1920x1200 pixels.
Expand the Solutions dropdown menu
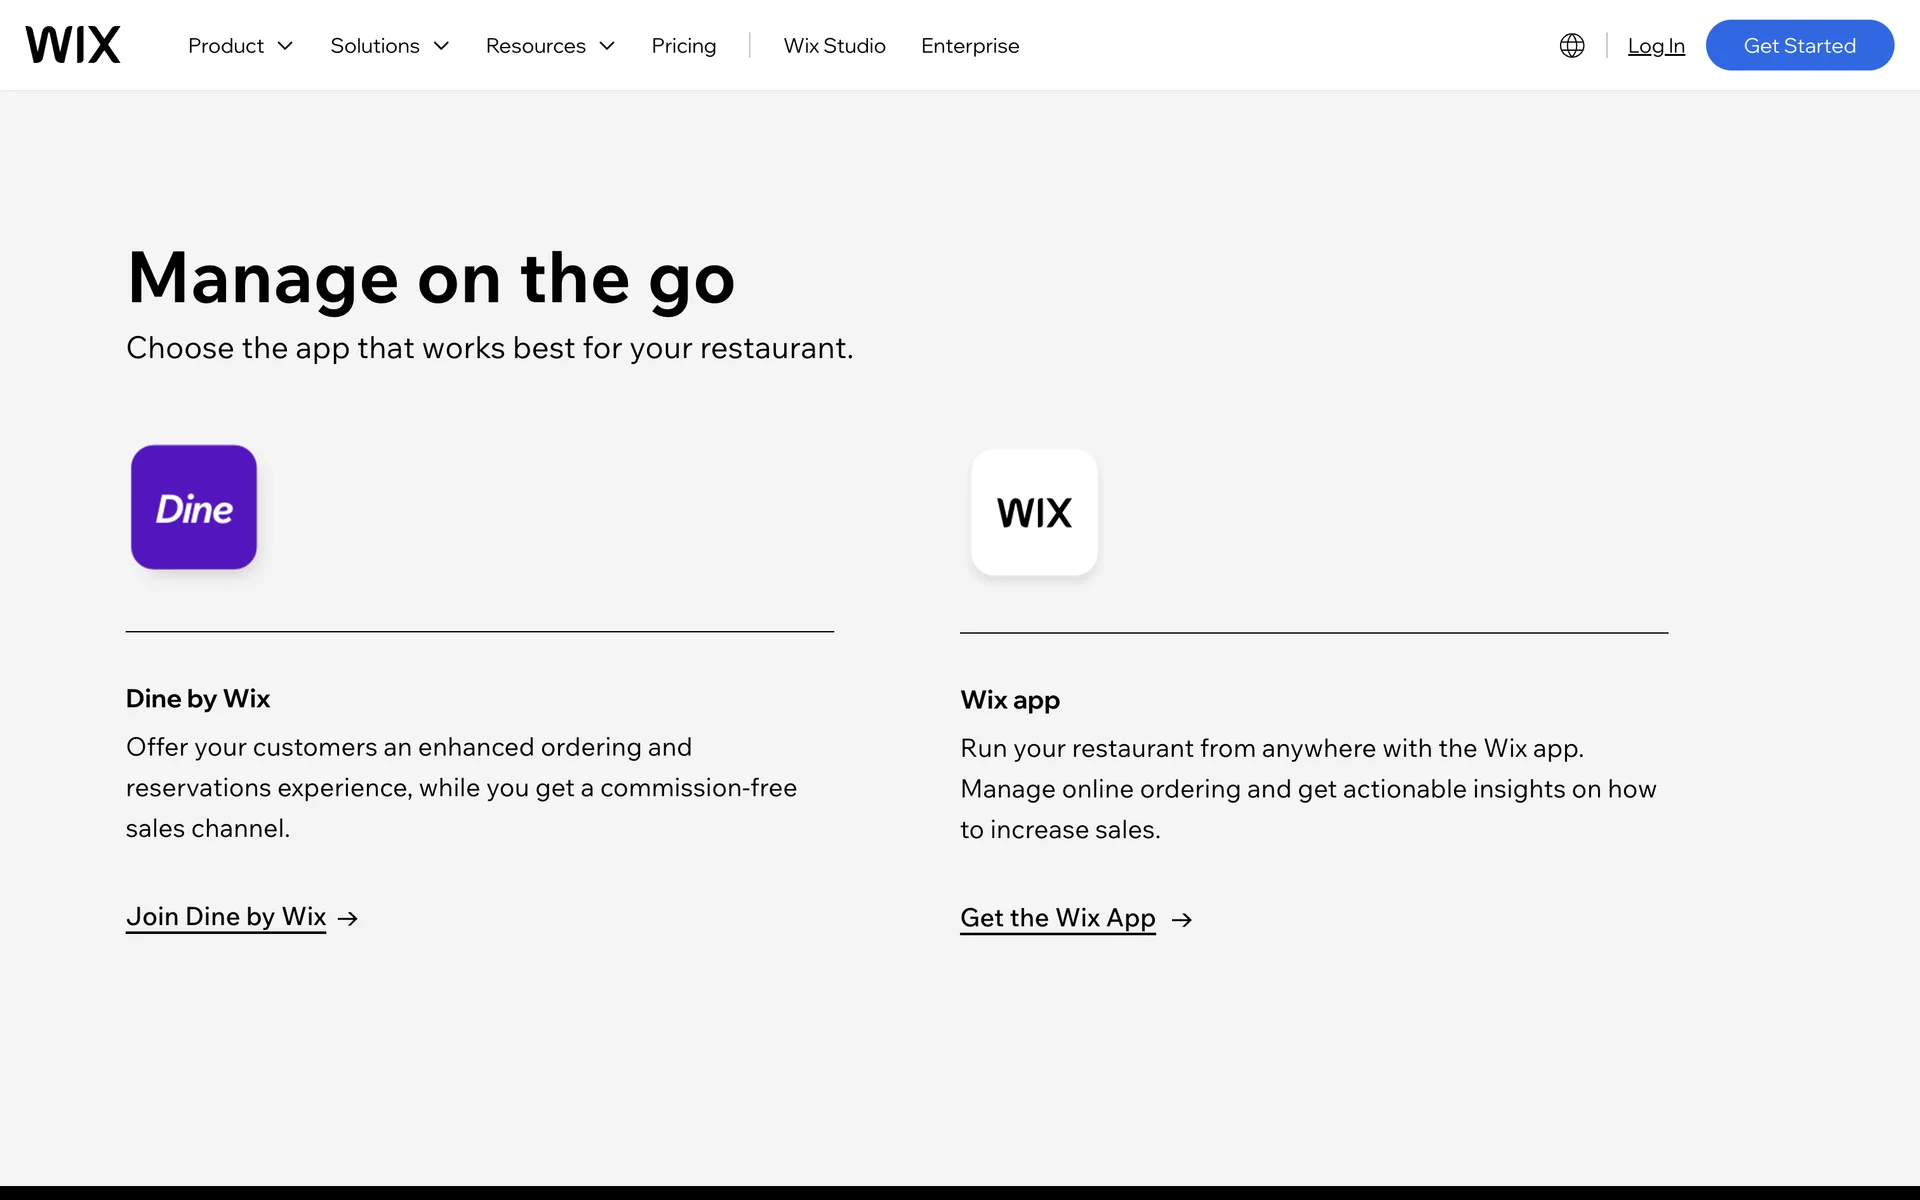click(x=389, y=46)
